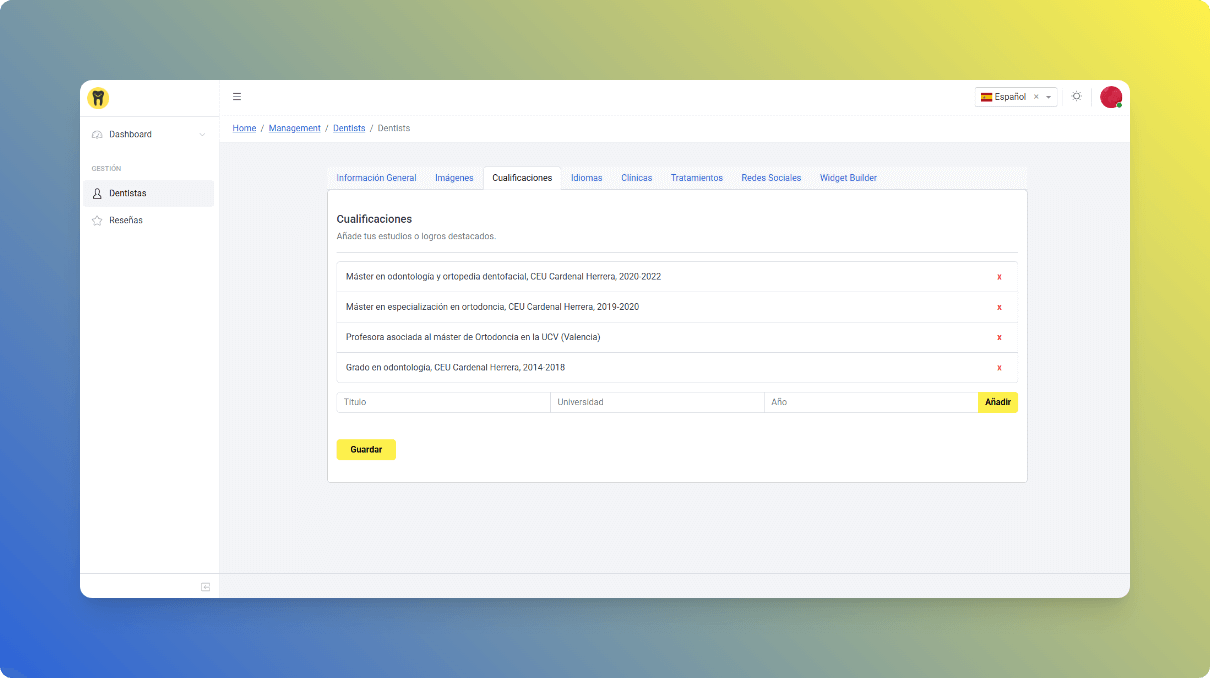
Task: Delete the Máster en odontología y ortopedia entry
Action: 999,277
